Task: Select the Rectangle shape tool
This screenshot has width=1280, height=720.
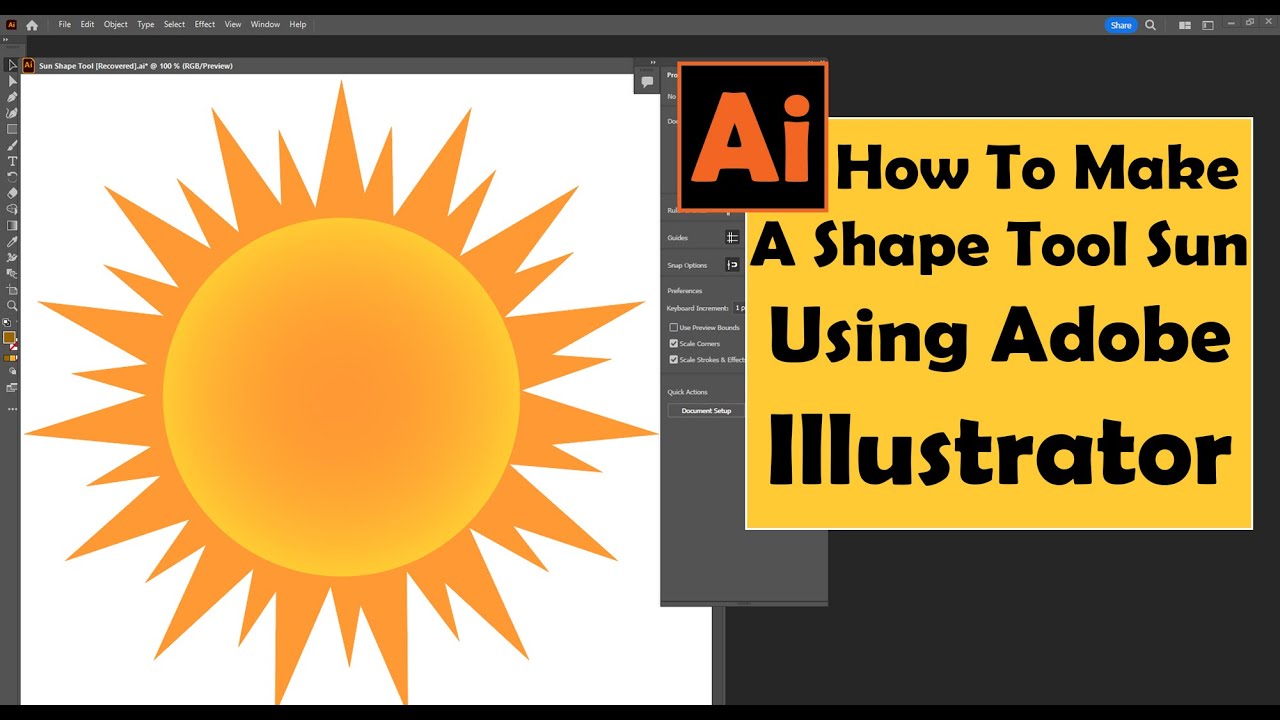Action: 12,129
